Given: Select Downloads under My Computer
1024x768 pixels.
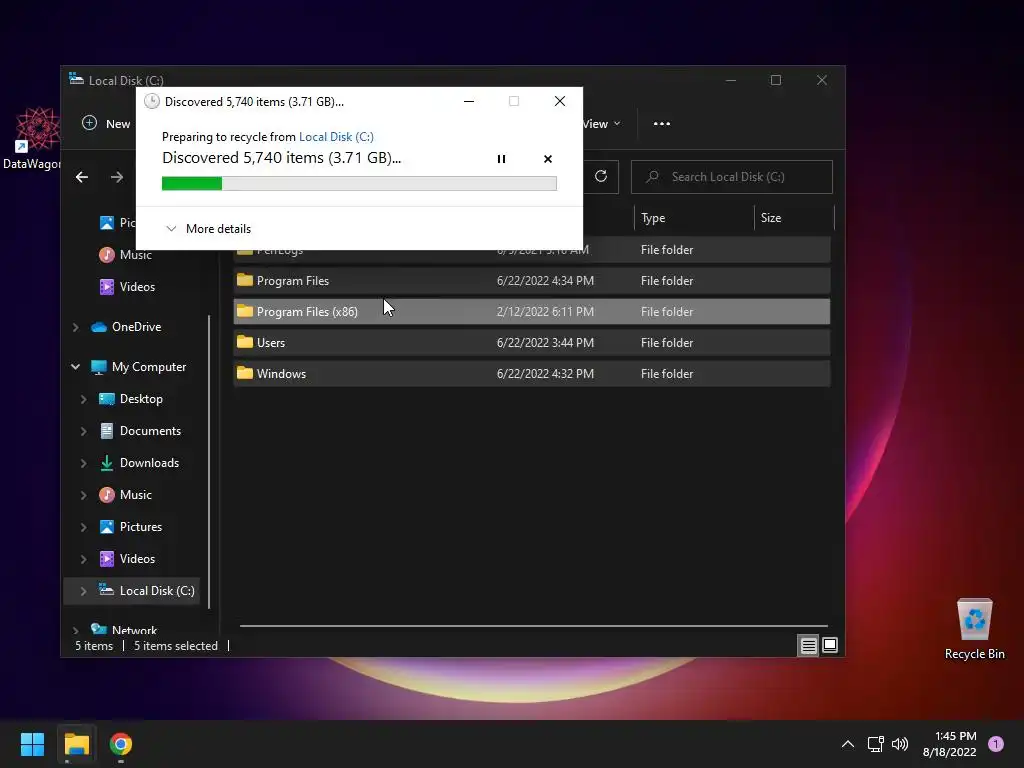Looking at the screenshot, I should pos(138,463).
